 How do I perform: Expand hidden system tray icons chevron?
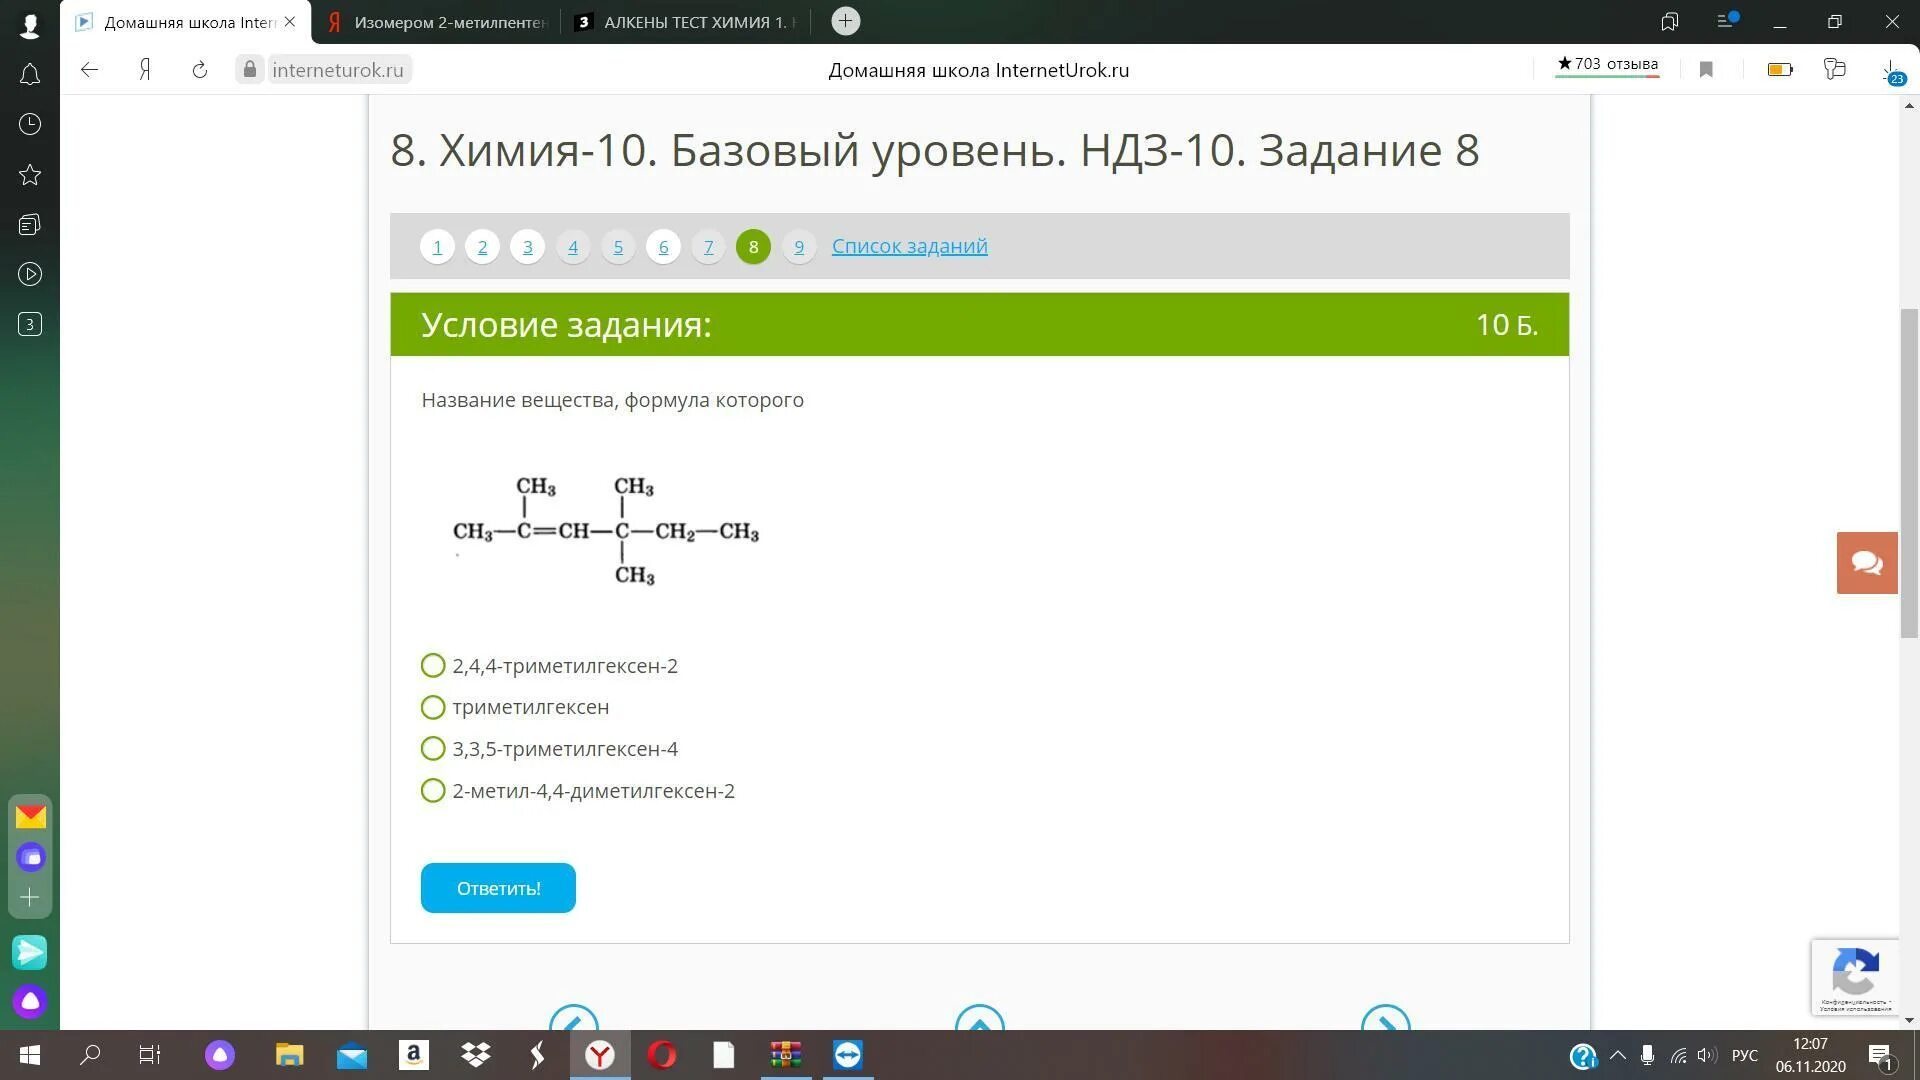click(x=1617, y=1055)
